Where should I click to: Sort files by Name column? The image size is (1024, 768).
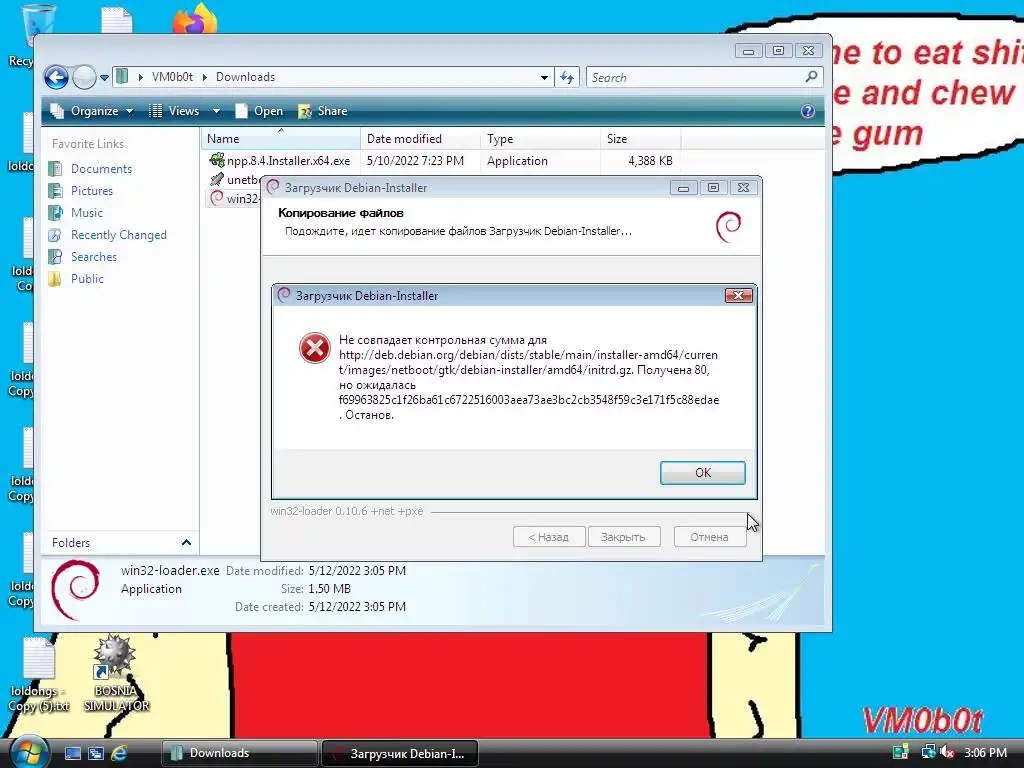[x=280, y=138]
